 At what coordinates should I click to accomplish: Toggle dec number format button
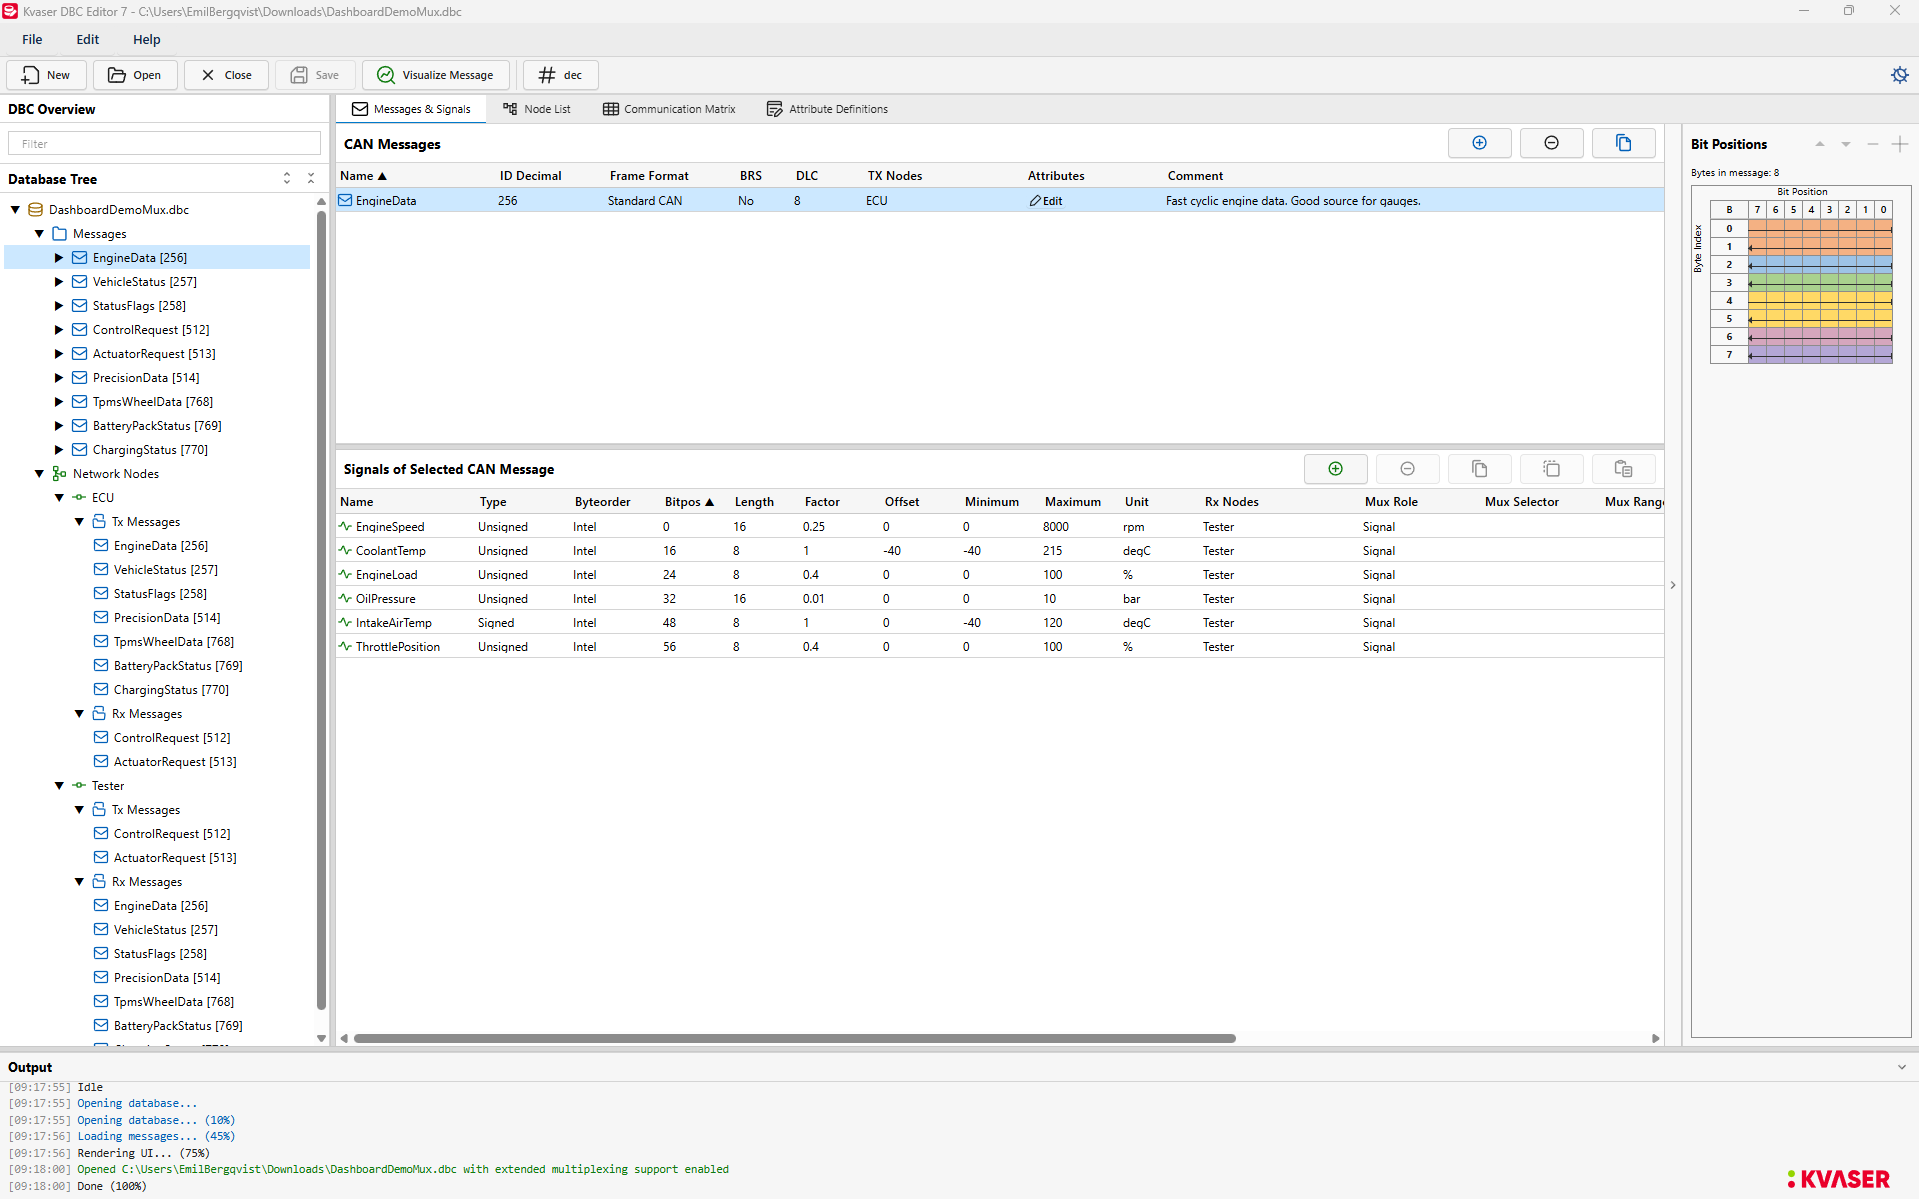pyautogui.click(x=561, y=75)
